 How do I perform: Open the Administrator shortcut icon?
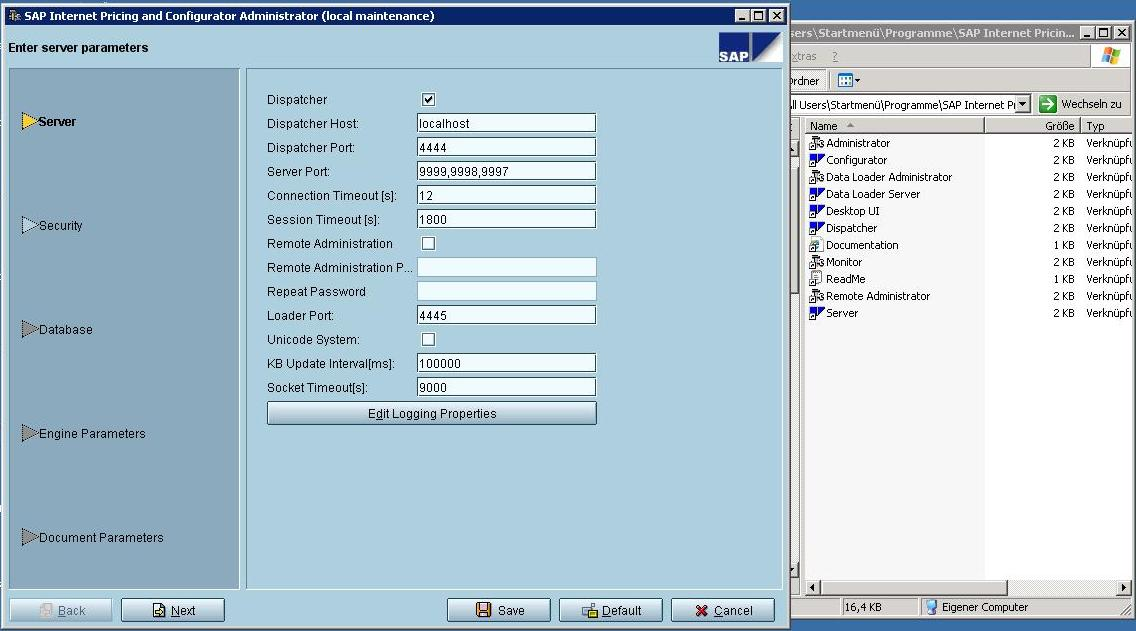[816, 143]
